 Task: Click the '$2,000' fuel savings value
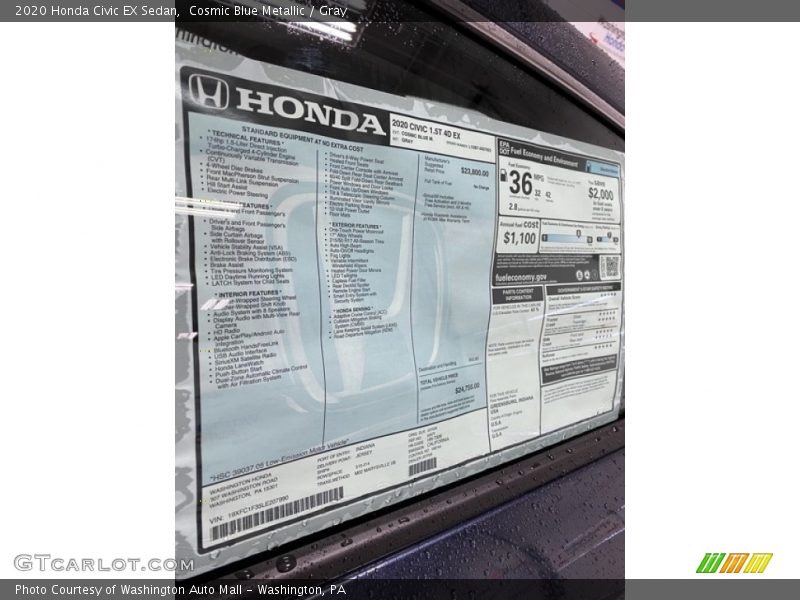[601, 194]
